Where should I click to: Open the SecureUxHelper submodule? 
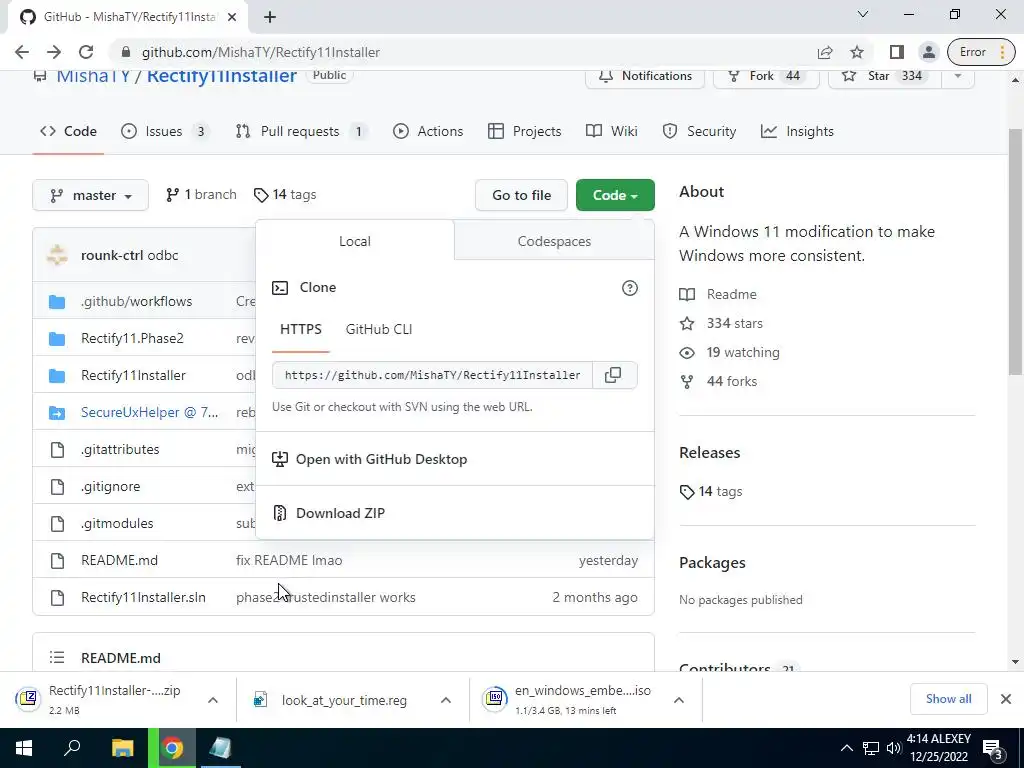click(x=150, y=412)
